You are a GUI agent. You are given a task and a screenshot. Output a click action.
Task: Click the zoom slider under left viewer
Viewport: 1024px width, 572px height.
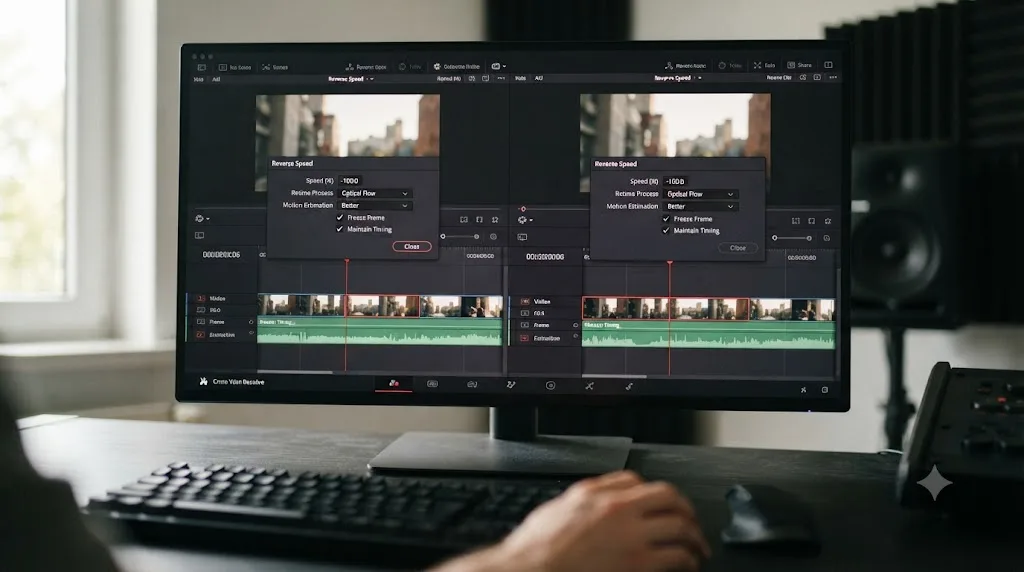460,236
